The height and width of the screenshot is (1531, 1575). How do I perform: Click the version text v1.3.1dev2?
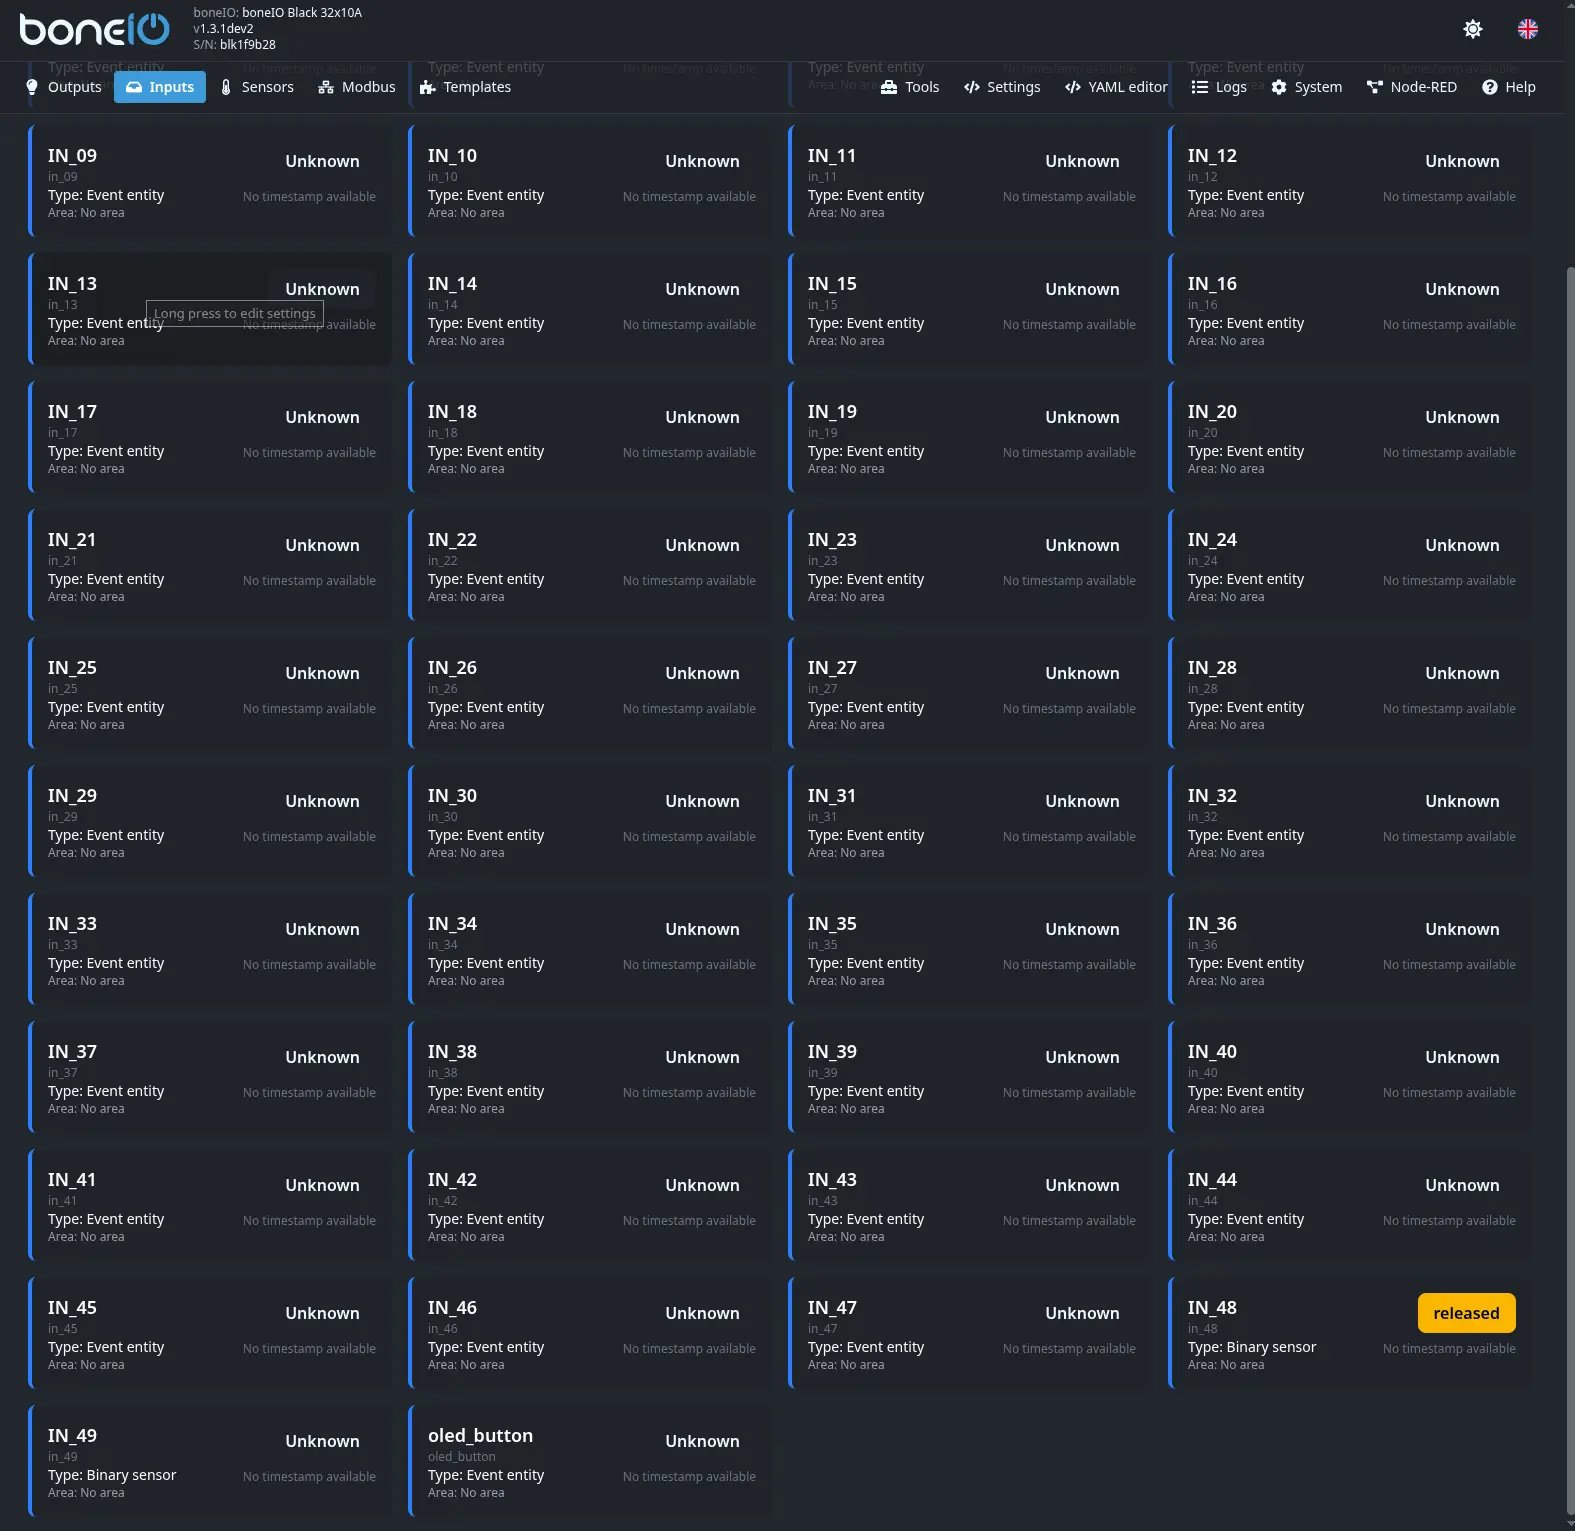(223, 29)
